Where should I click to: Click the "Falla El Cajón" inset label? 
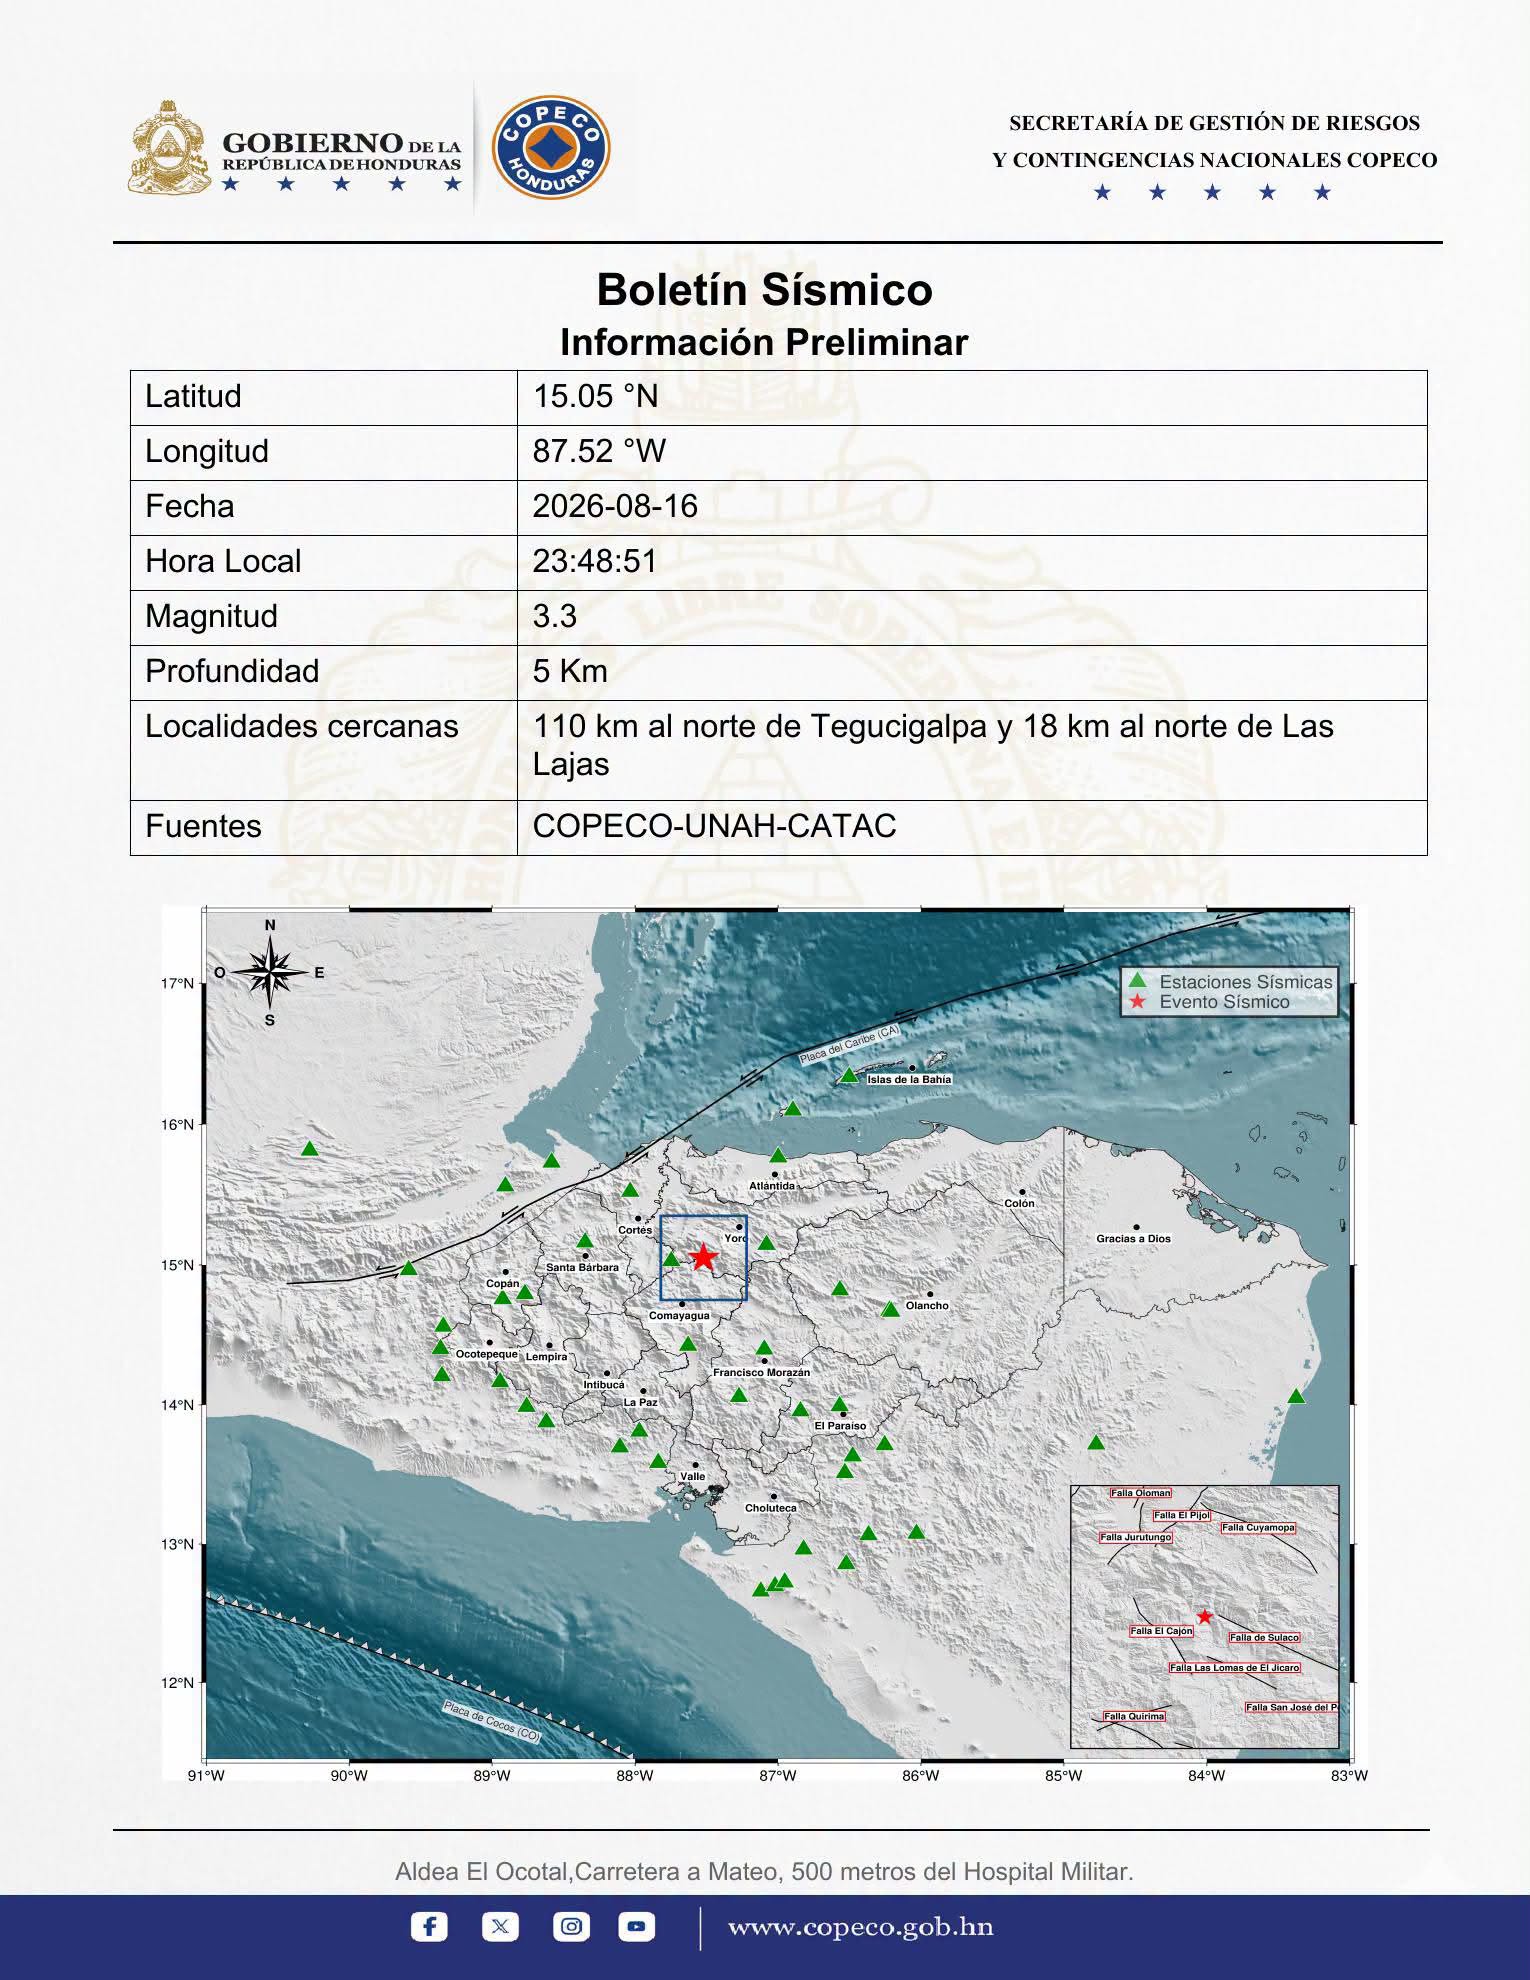[x=1161, y=1631]
